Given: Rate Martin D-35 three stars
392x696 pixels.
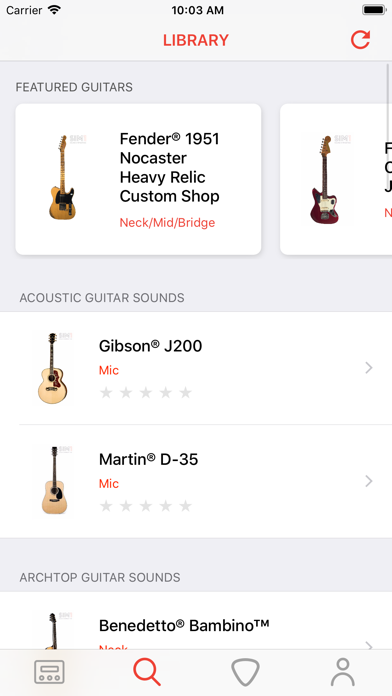Looking at the screenshot, I should [x=146, y=506].
